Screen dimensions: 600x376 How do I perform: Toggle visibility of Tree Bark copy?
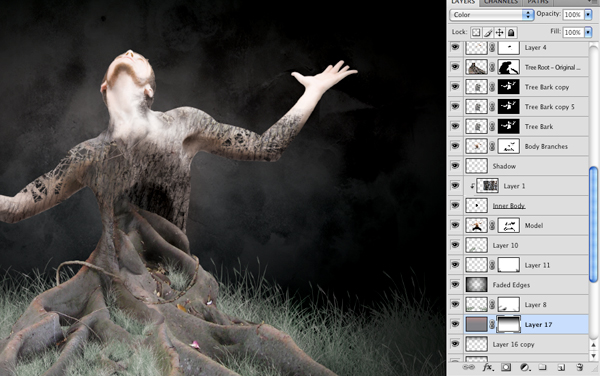click(455, 87)
